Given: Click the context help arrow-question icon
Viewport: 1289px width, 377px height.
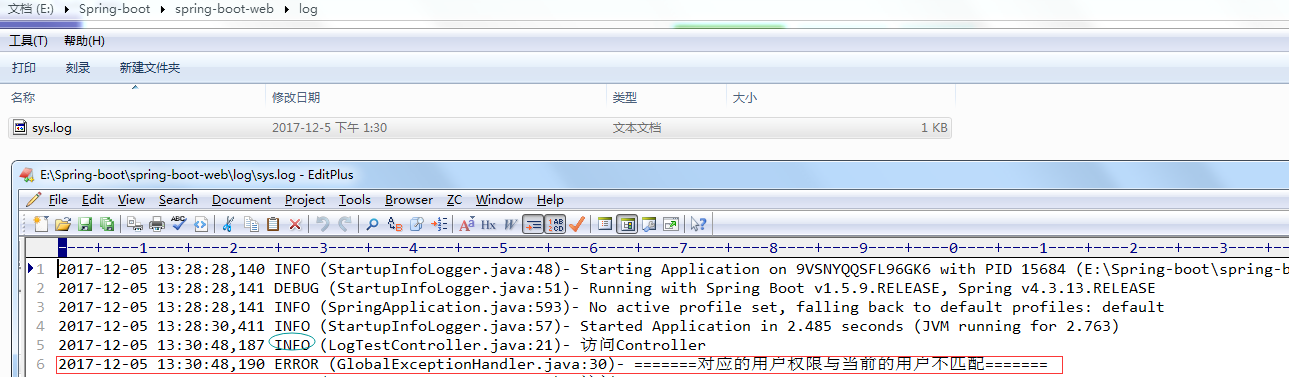Looking at the screenshot, I should pyautogui.click(x=698, y=224).
